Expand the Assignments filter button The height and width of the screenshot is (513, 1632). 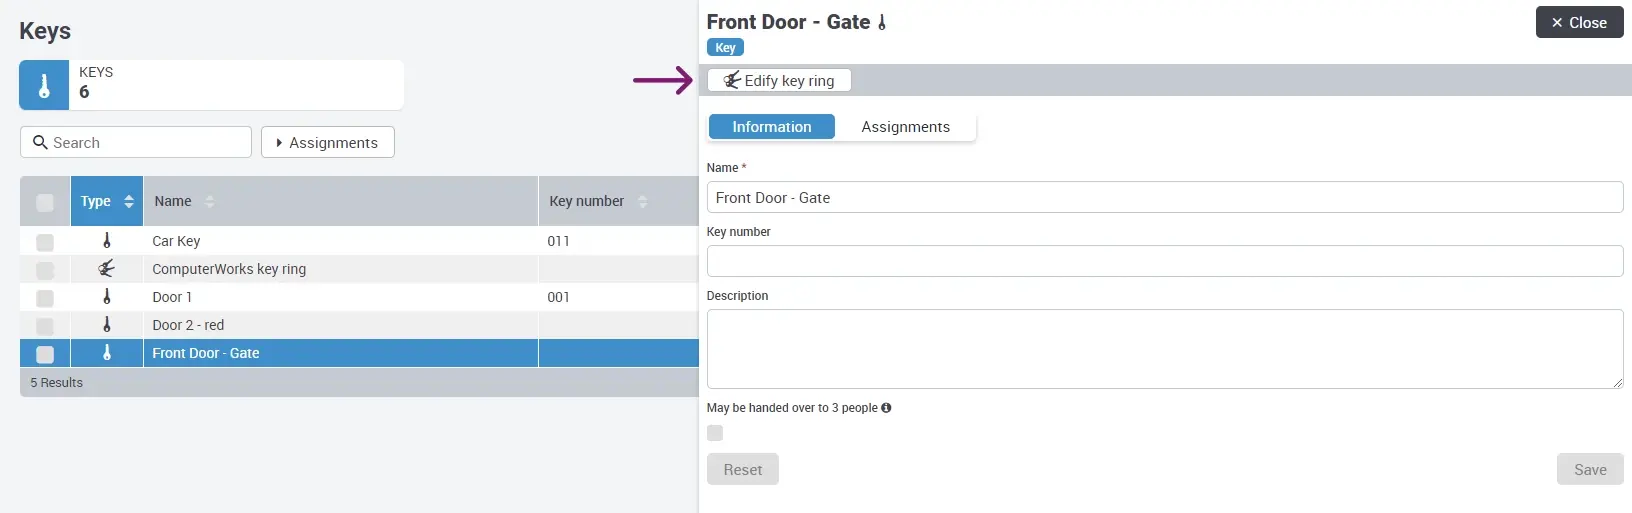(x=328, y=143)
